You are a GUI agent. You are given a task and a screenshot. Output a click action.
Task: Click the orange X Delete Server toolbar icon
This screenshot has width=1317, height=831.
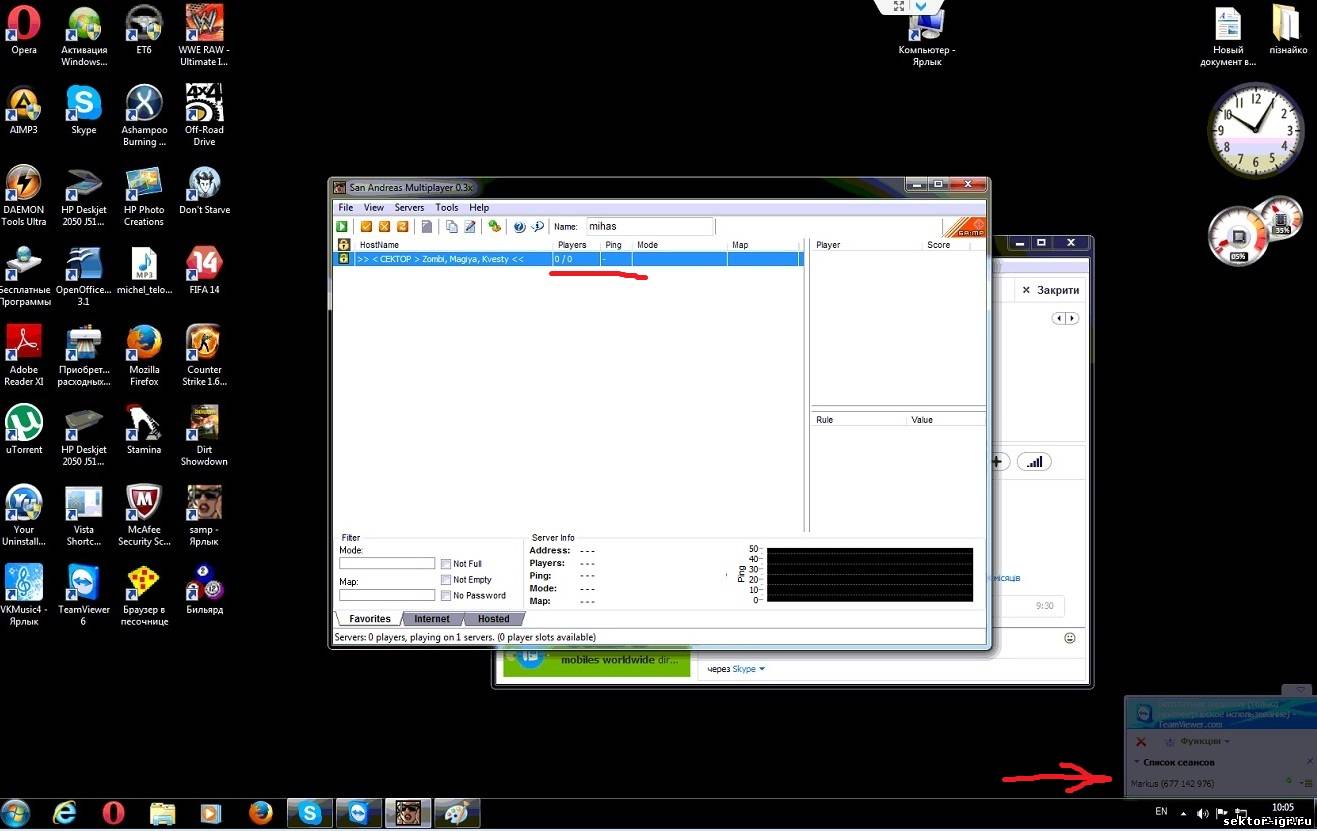(384, 227)
